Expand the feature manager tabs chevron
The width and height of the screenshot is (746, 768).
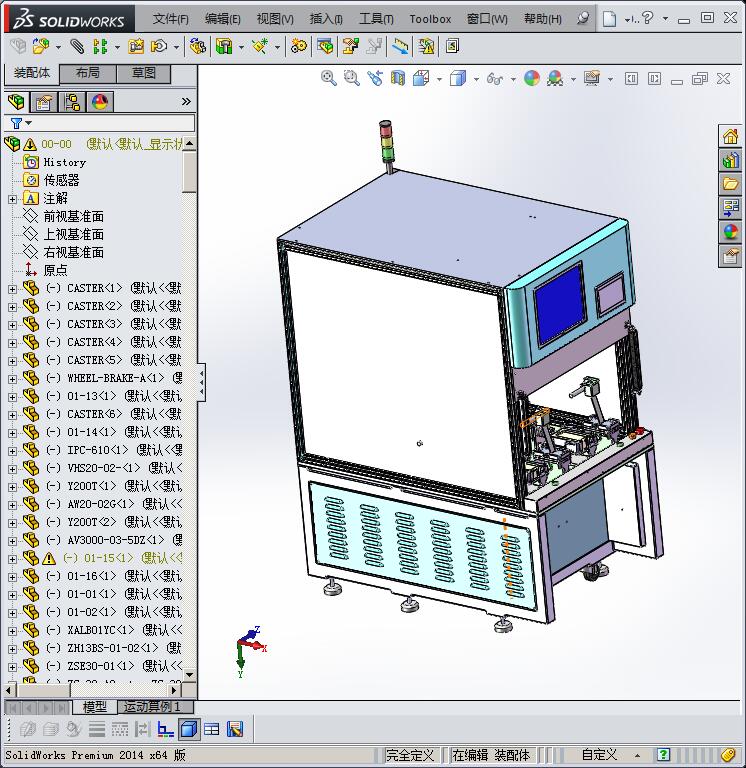(186, 102)
